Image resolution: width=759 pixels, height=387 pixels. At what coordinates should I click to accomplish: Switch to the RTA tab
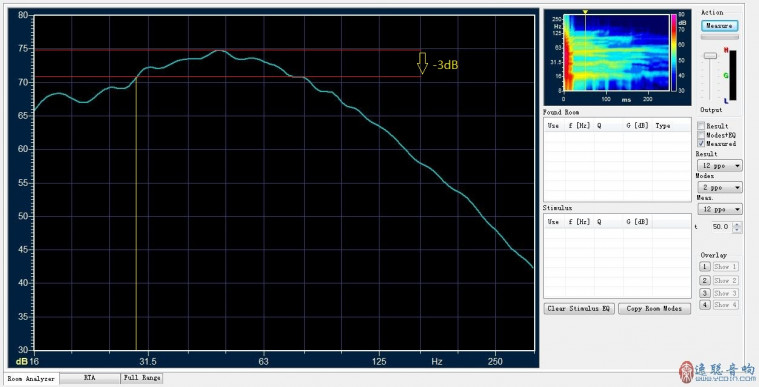89,378
